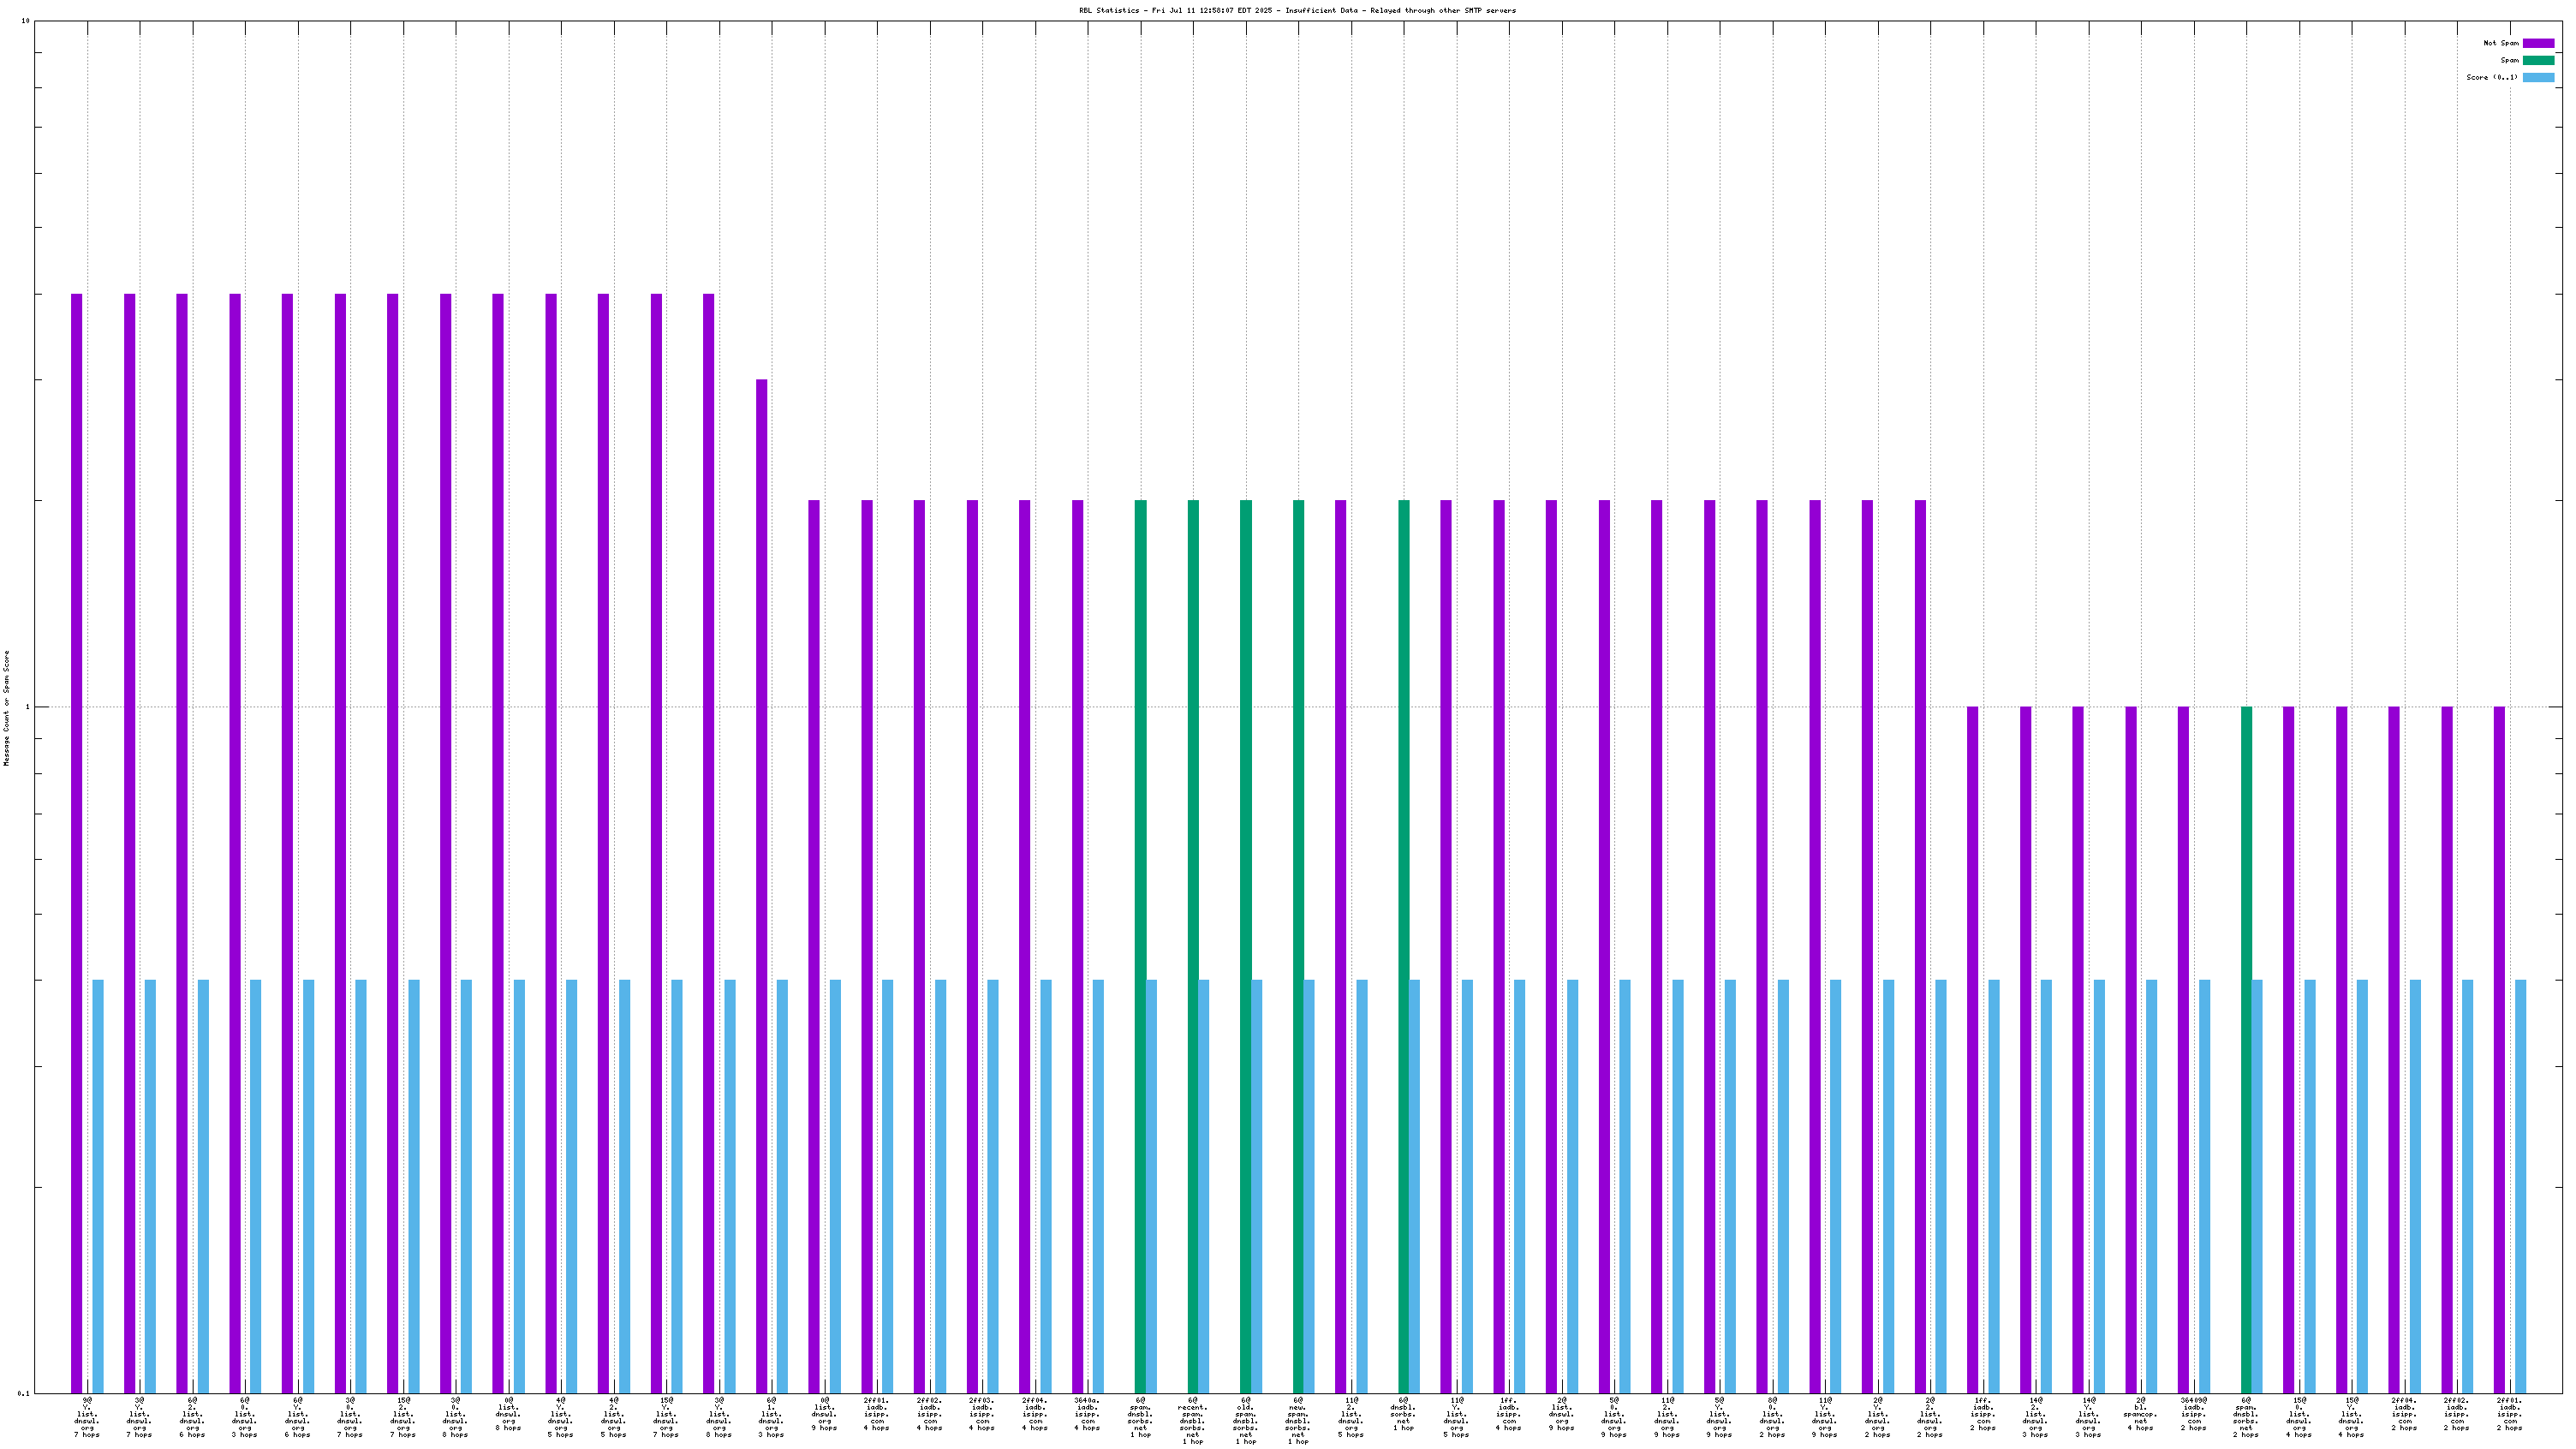Click the green Spam legend swatch

click(x=2538, y=60)
